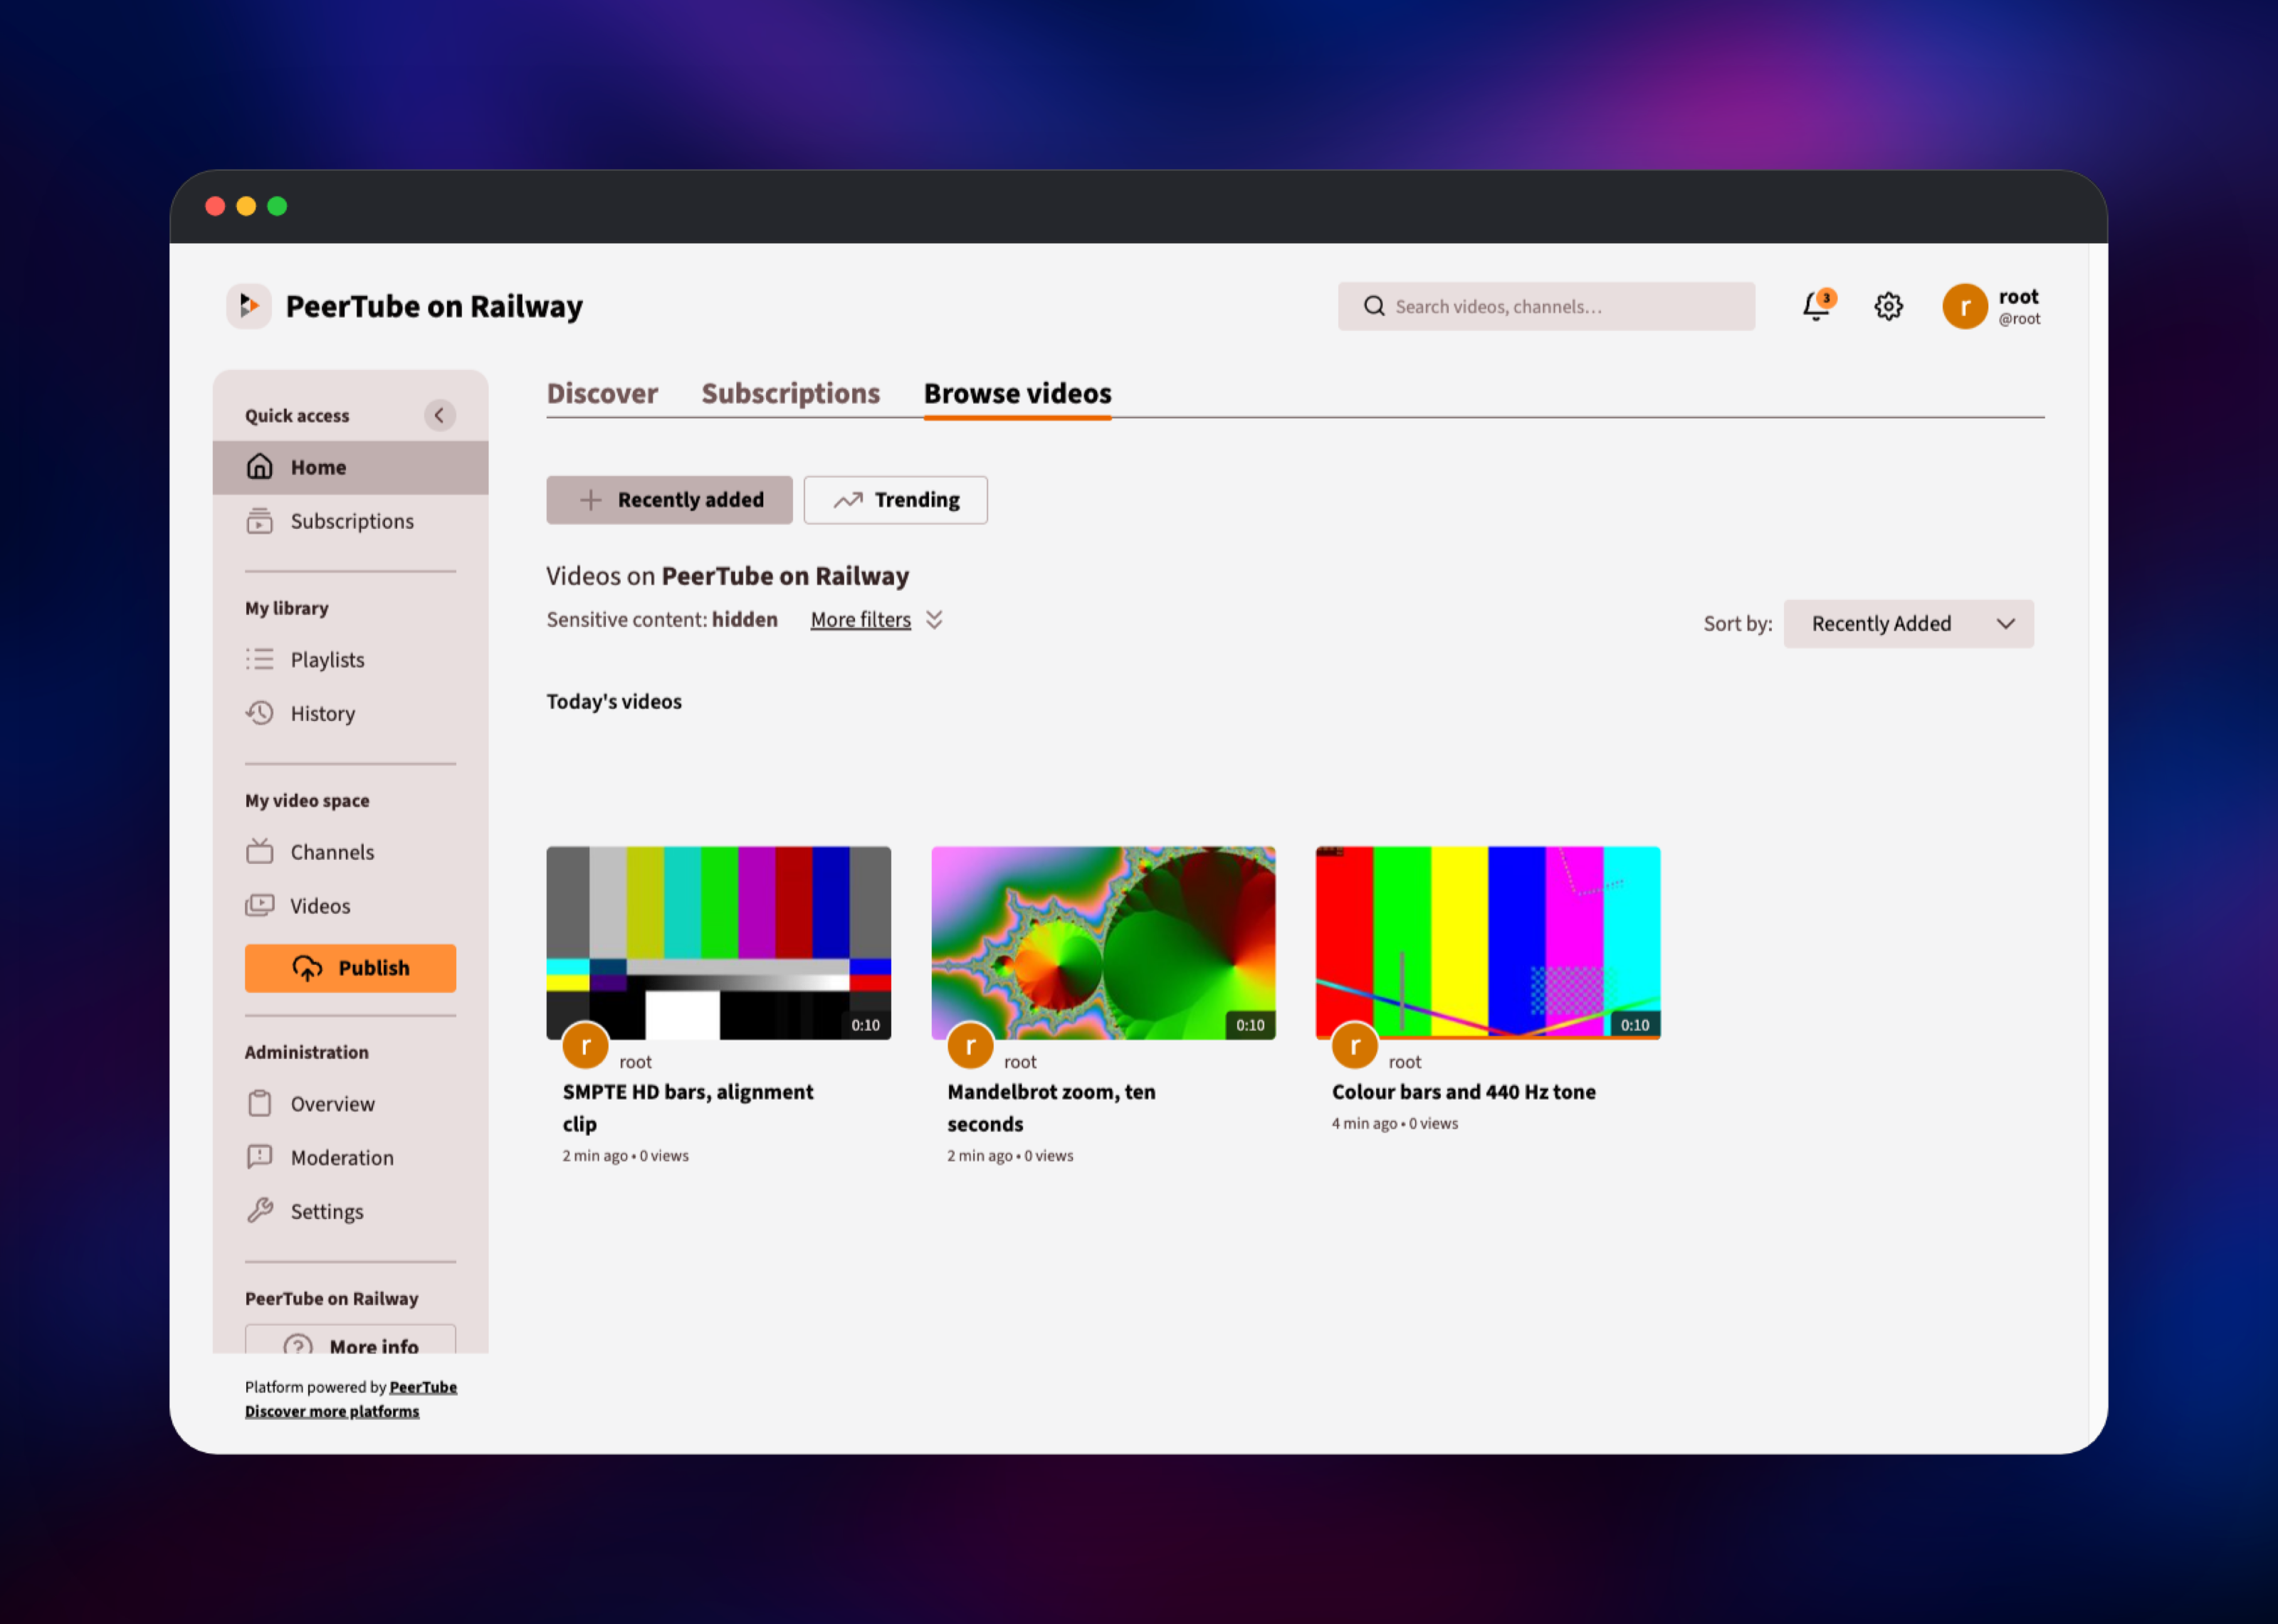Image resolution: width=2278 pixels, height=1624 pixels.
Task: Click the upload cloud icon on Publish
Action: [307, 968]
